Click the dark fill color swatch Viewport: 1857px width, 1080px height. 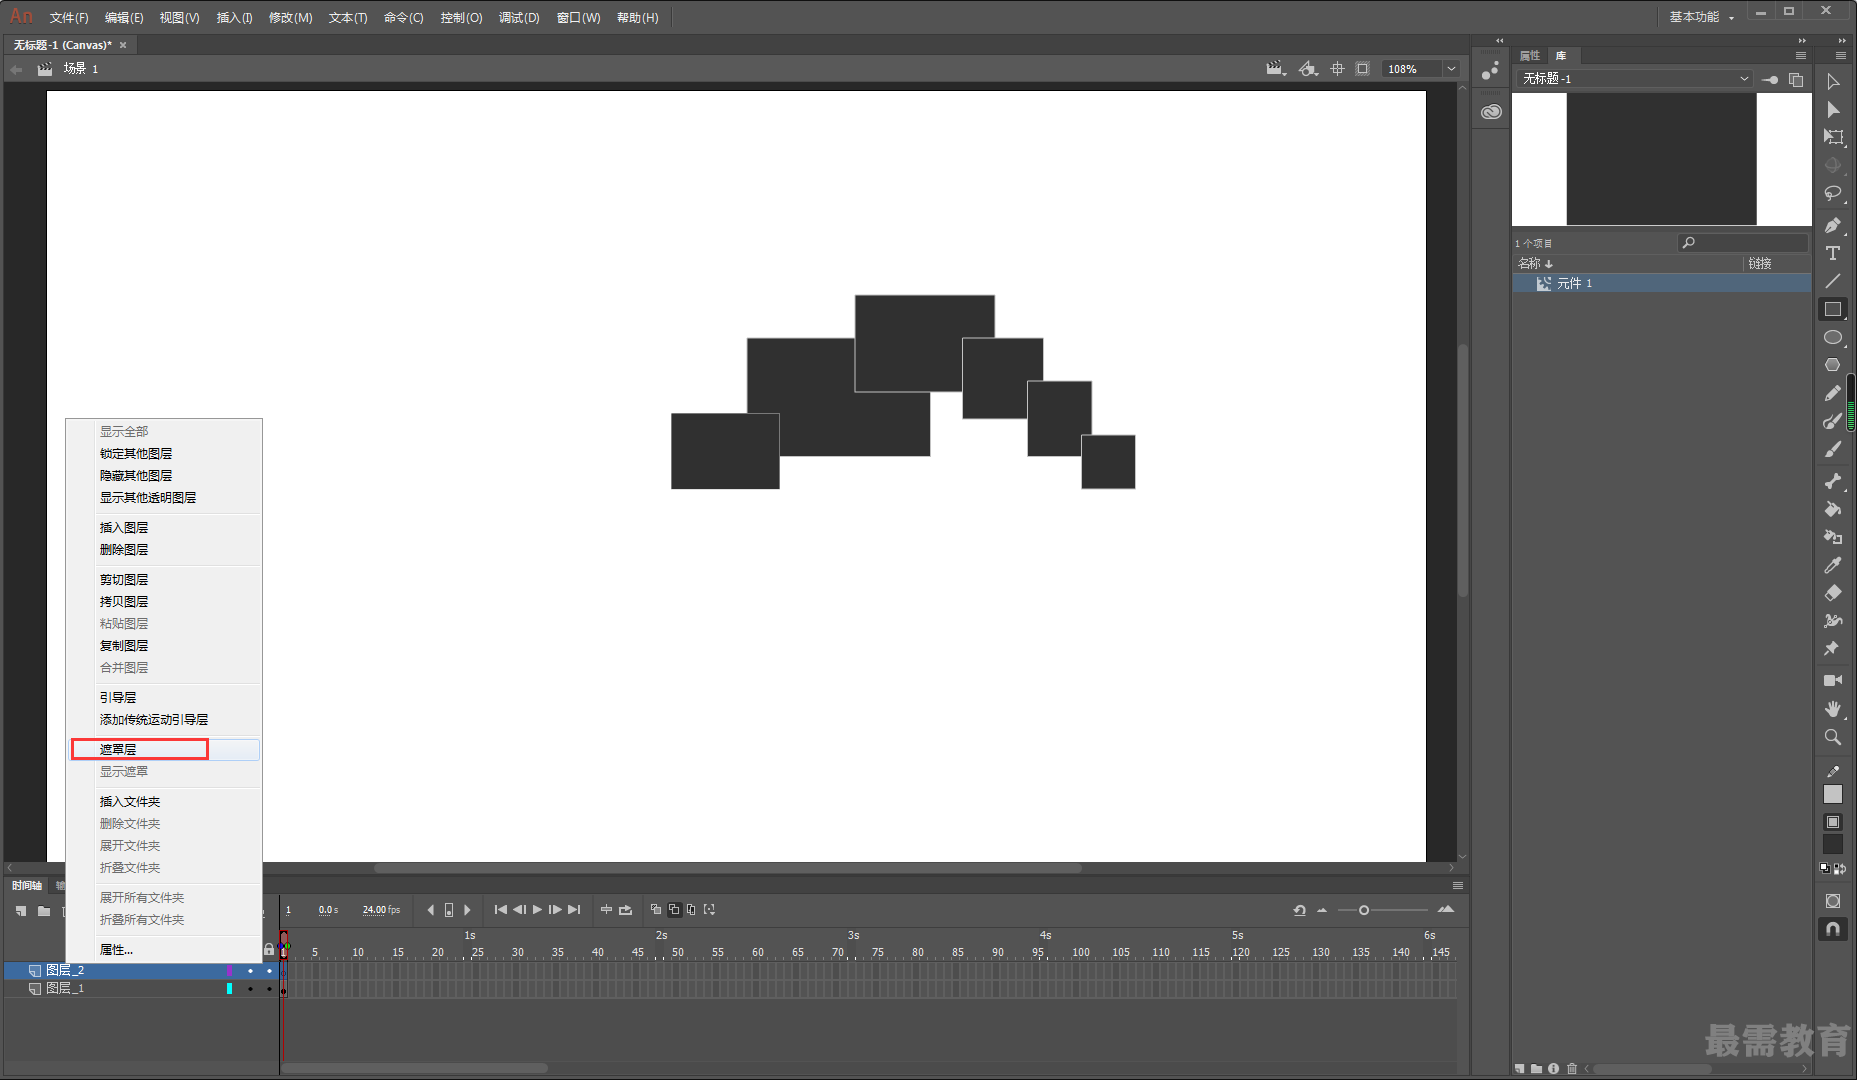[1833, 845]
